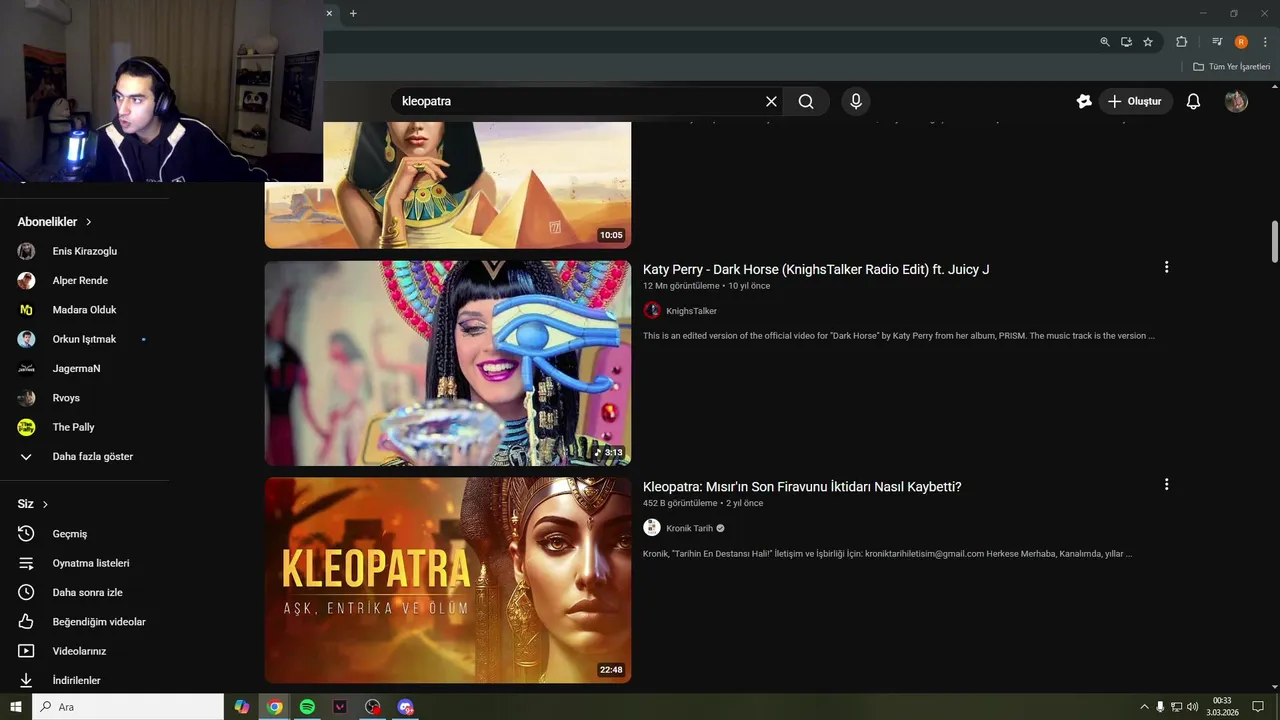This screenshot has width=1280, height=720.
Task: Open YouTube notifications bell
Action: 1193,101
